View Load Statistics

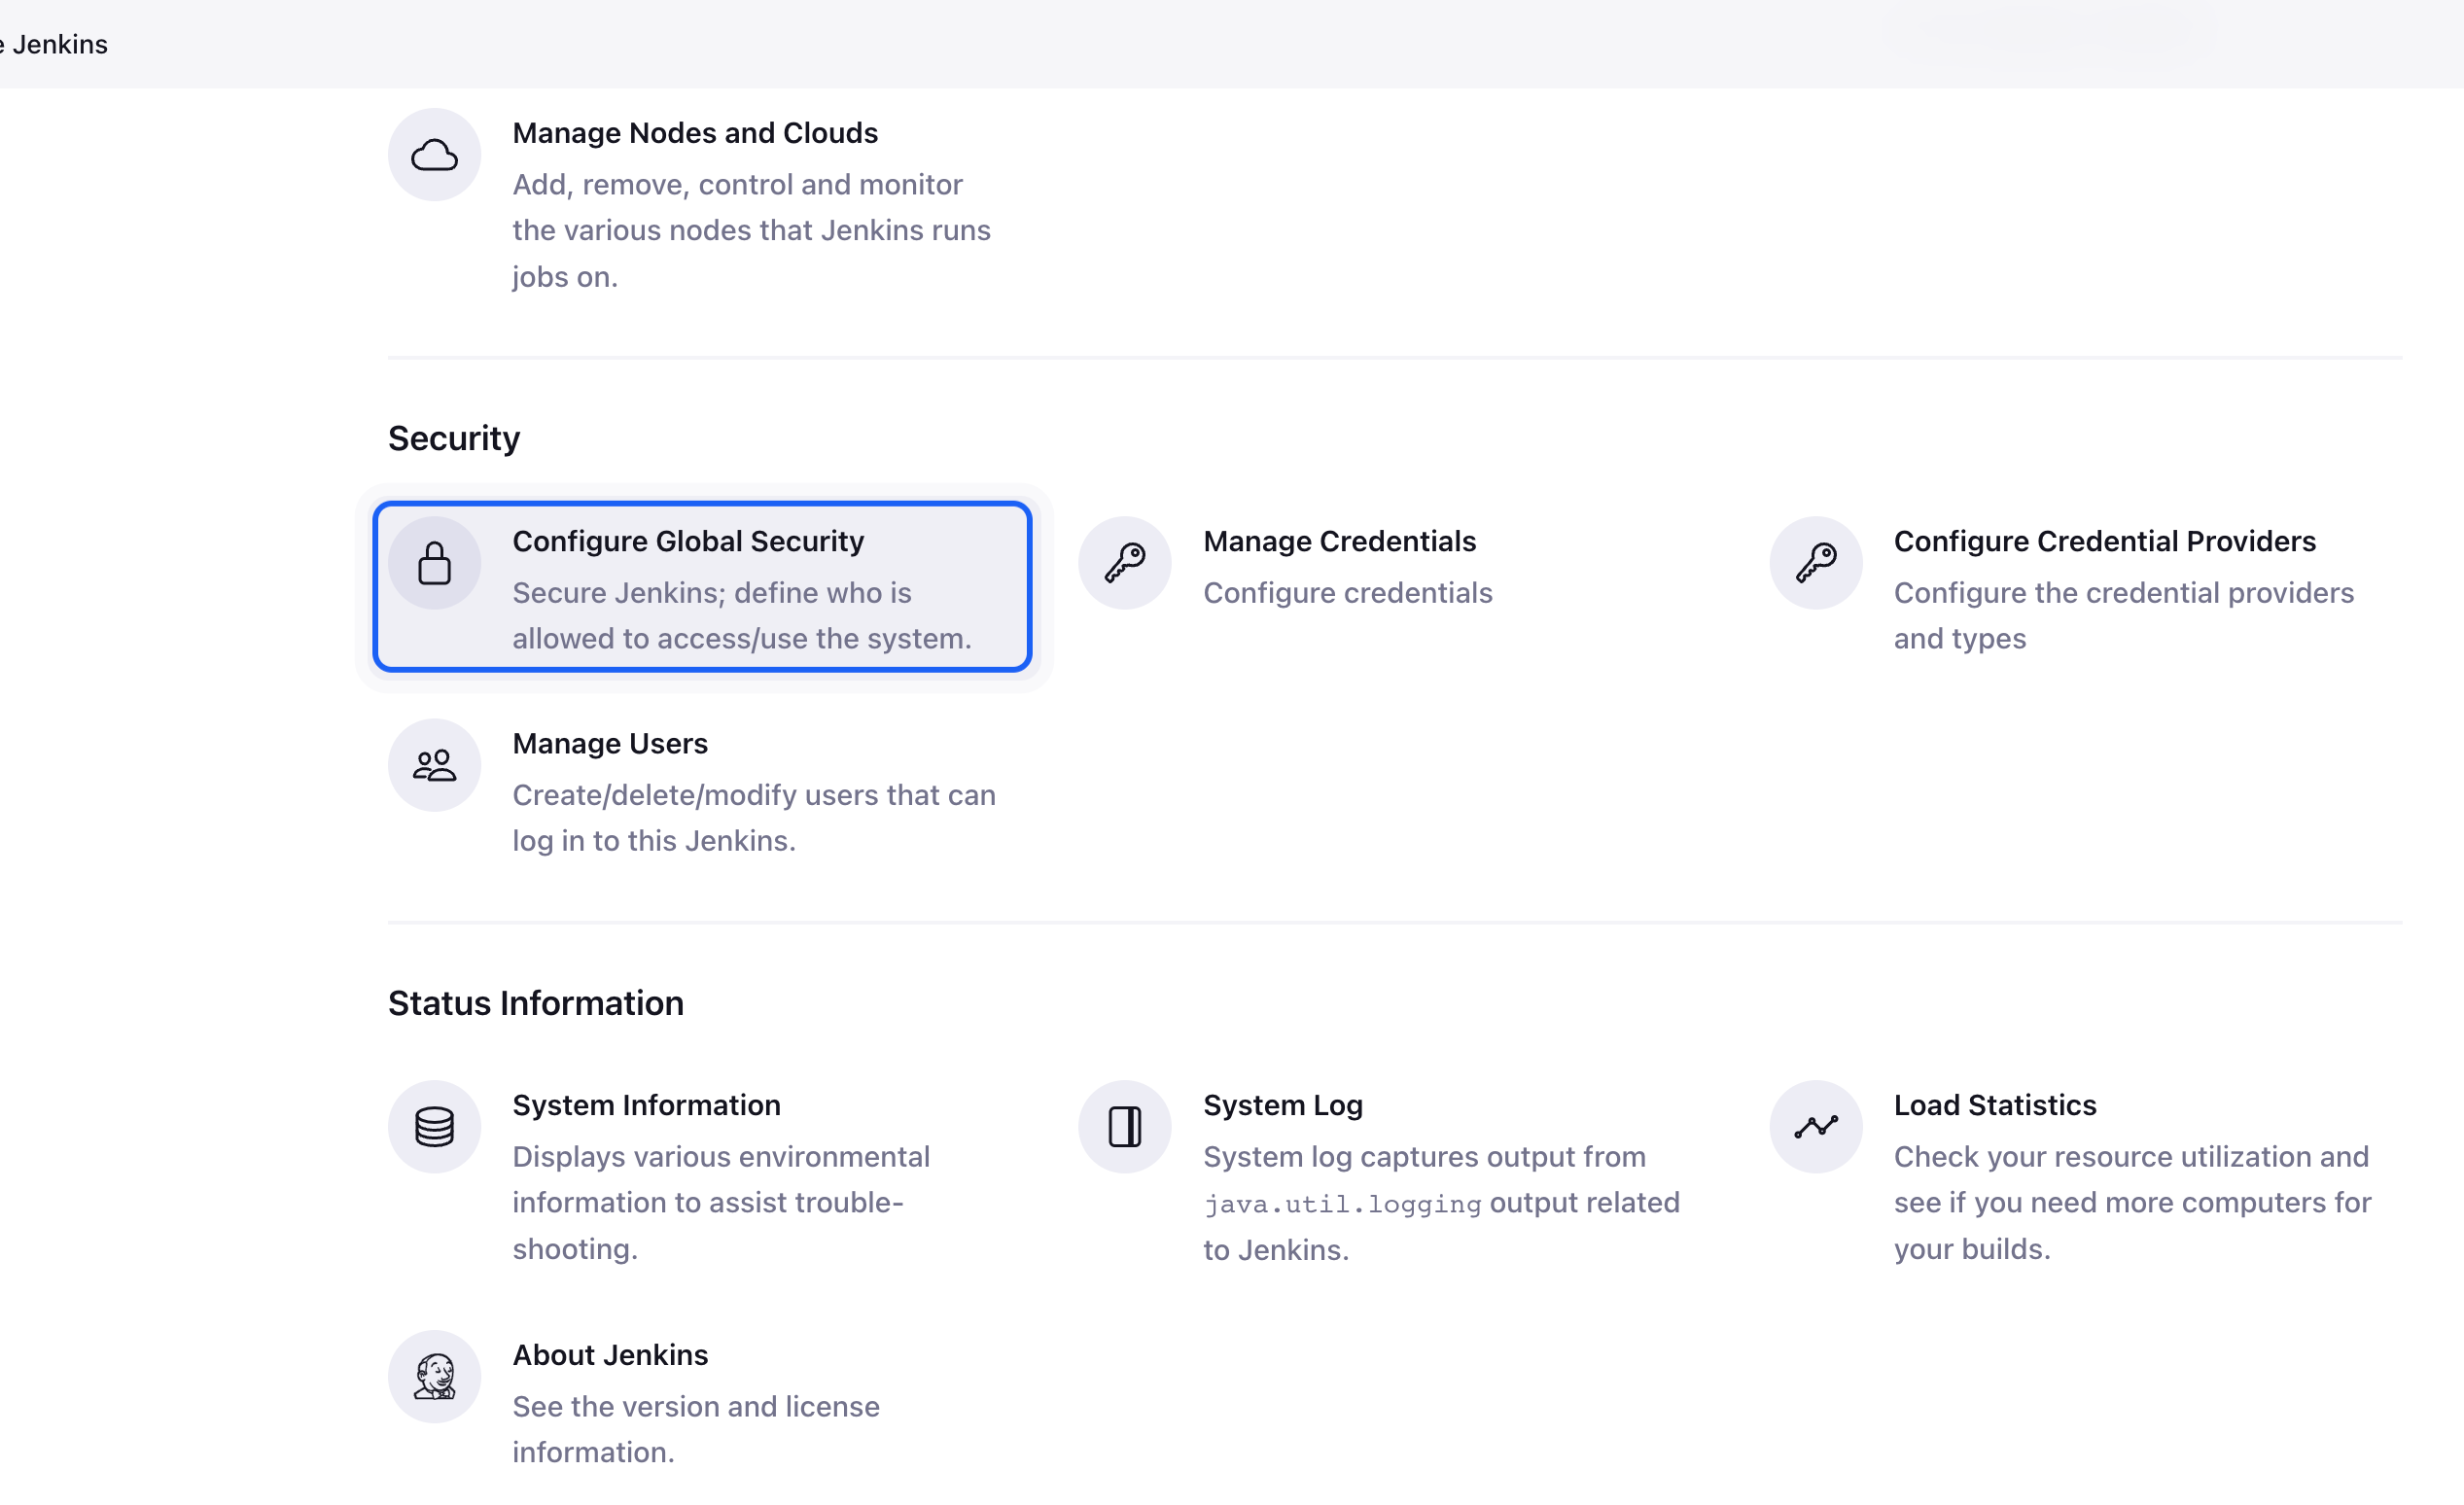click(x=1994, y=1105)
